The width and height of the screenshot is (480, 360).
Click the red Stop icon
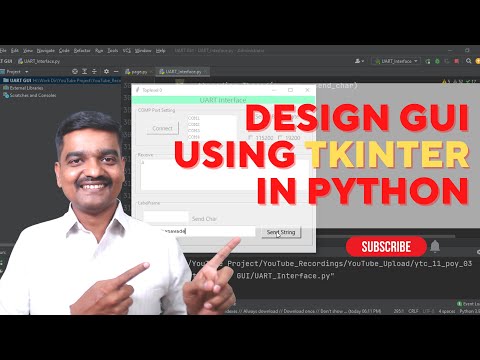[457, 61]
